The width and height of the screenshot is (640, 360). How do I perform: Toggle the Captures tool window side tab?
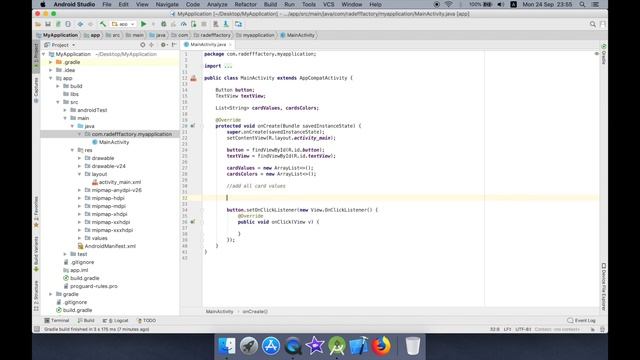coord(36,90)
